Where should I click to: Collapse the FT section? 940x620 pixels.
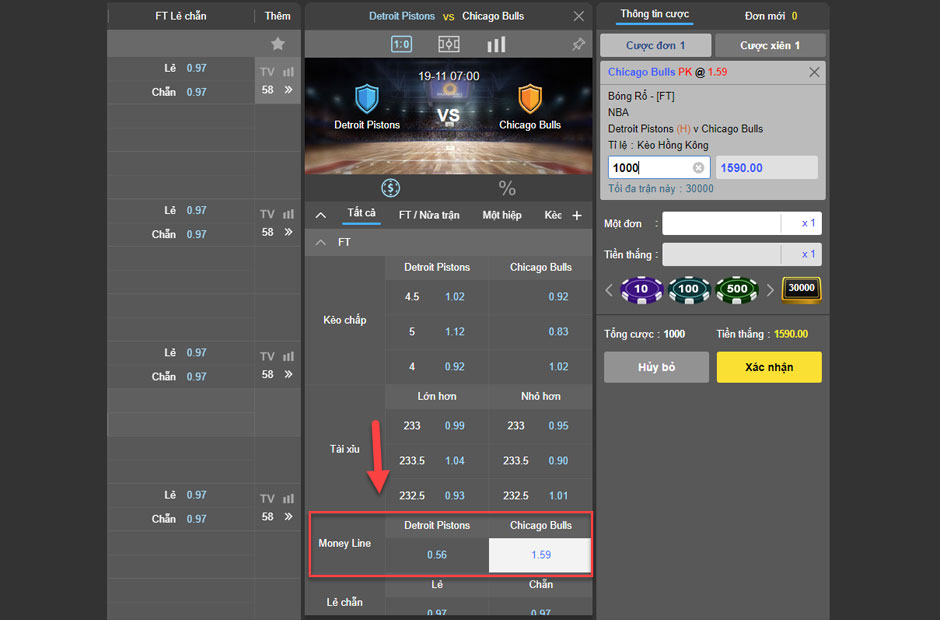coord(321,242)
